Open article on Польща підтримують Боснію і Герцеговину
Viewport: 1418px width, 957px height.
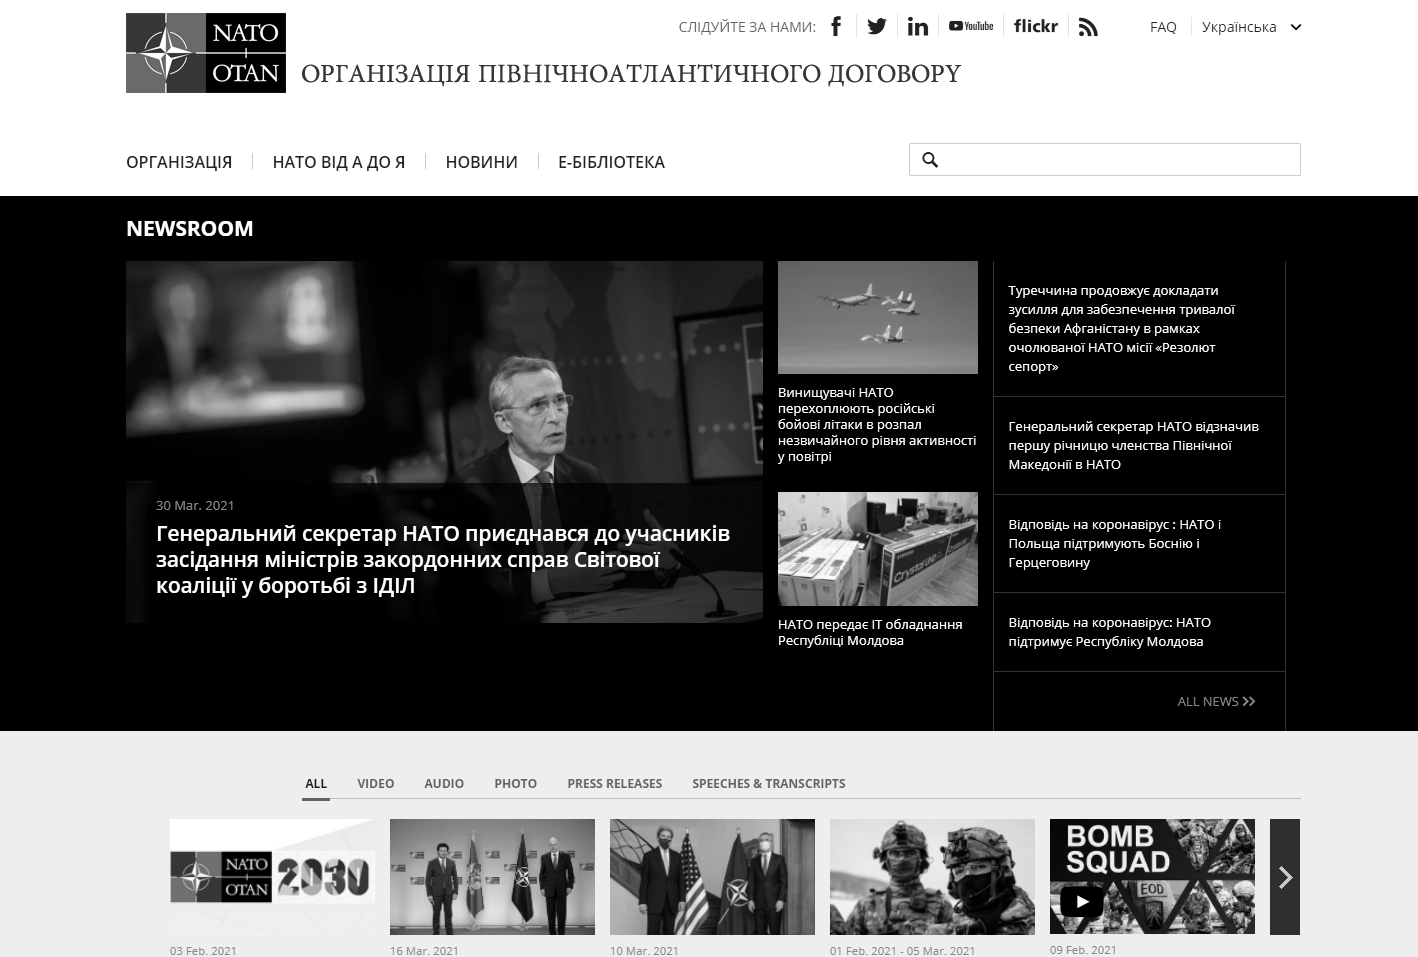pos(1115,543)
